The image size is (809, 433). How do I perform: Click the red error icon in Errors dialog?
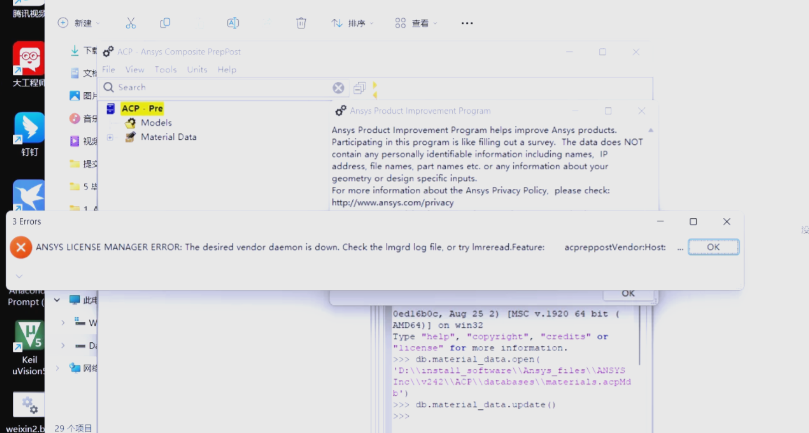pyautogui.click(x=21, y=247)
